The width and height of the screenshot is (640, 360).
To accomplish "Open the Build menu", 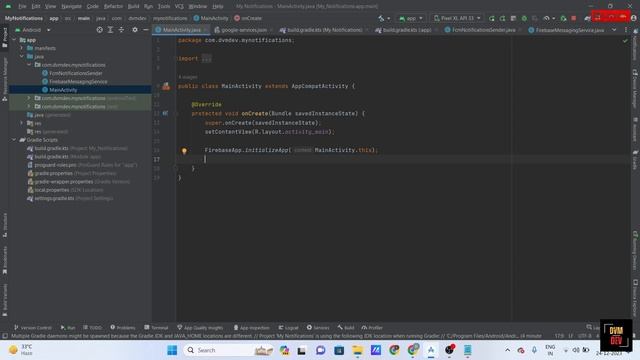I will [x=133, y=6].
